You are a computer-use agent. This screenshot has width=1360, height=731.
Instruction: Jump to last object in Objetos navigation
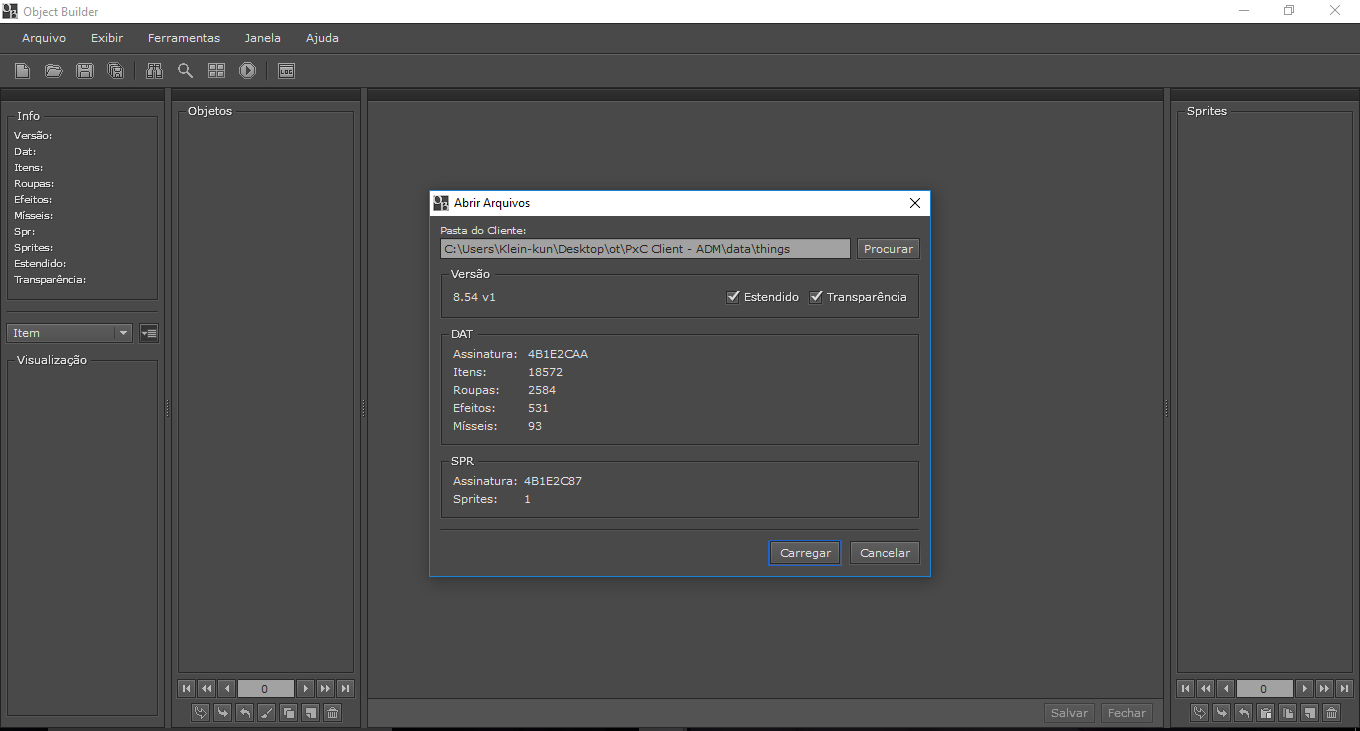(345, 688)
